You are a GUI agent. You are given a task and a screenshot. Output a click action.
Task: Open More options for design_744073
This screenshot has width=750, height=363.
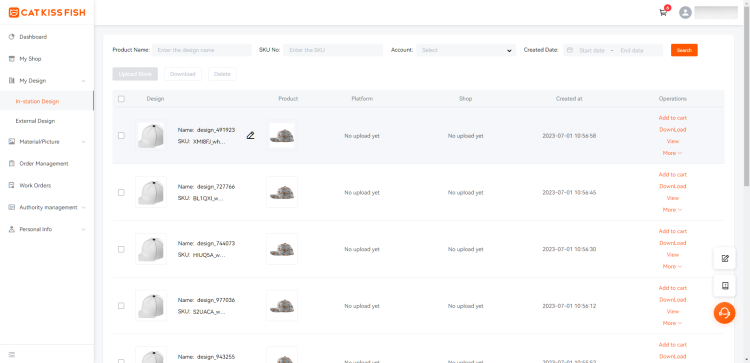point(672,266)
